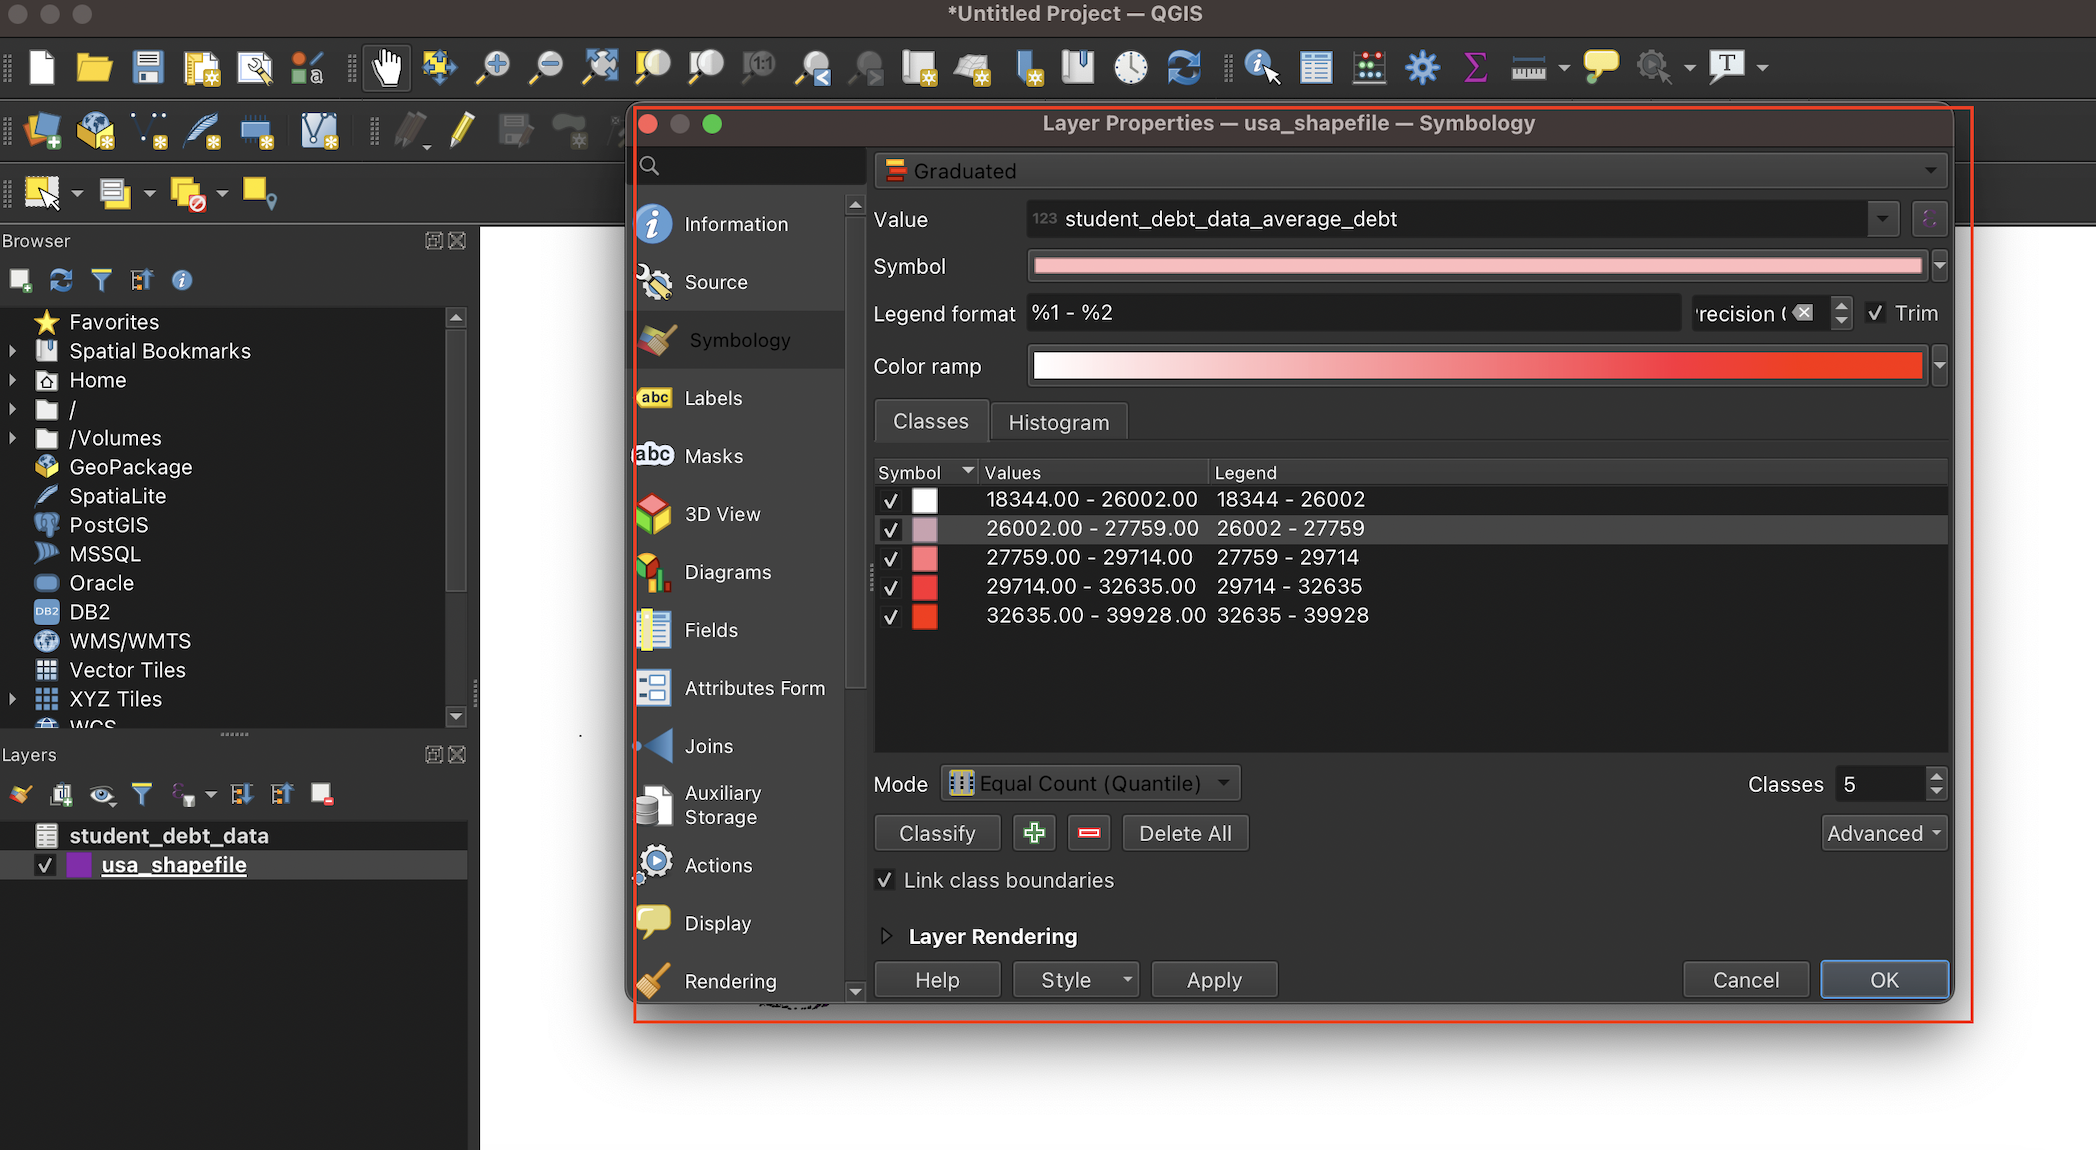Open project with the folder icon
This screenshot has width=2096, height=1150.
[94, 67]
